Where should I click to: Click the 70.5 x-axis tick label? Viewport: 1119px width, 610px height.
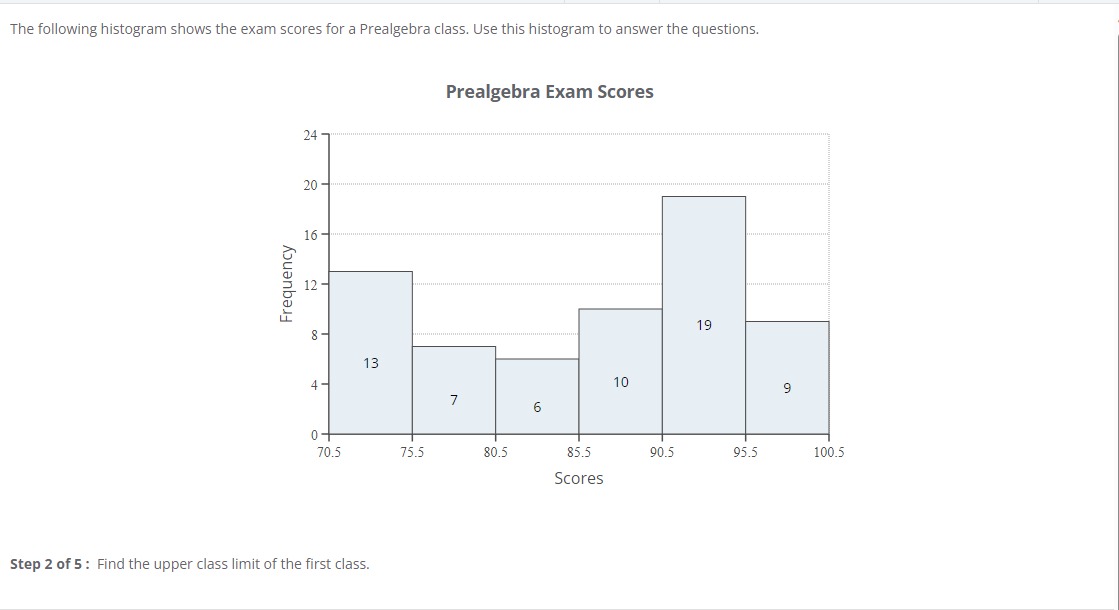tap(329, 452)
